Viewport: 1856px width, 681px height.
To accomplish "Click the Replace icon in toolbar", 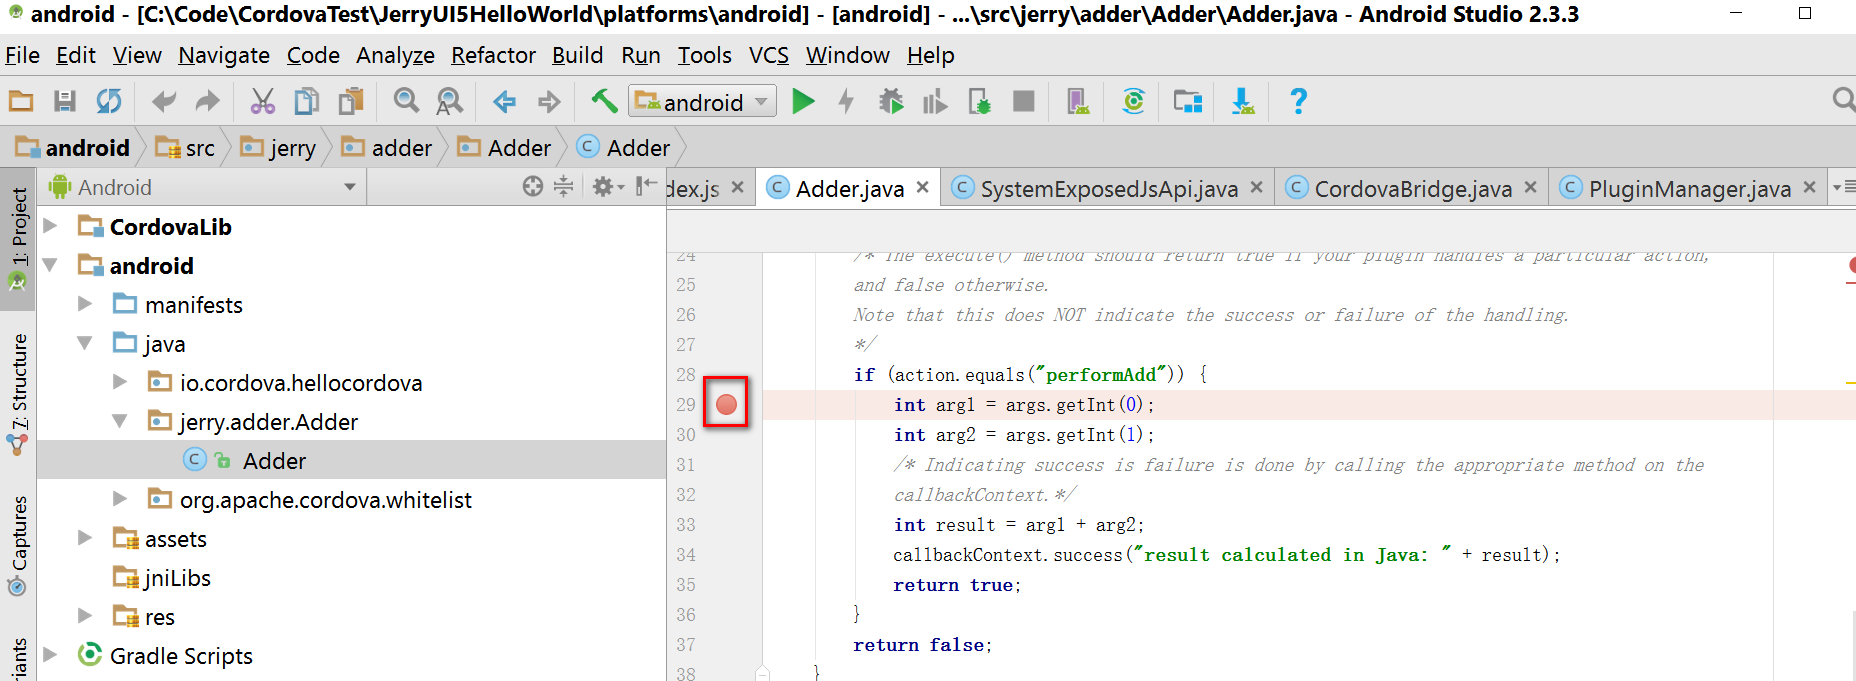I will [450, 101].
